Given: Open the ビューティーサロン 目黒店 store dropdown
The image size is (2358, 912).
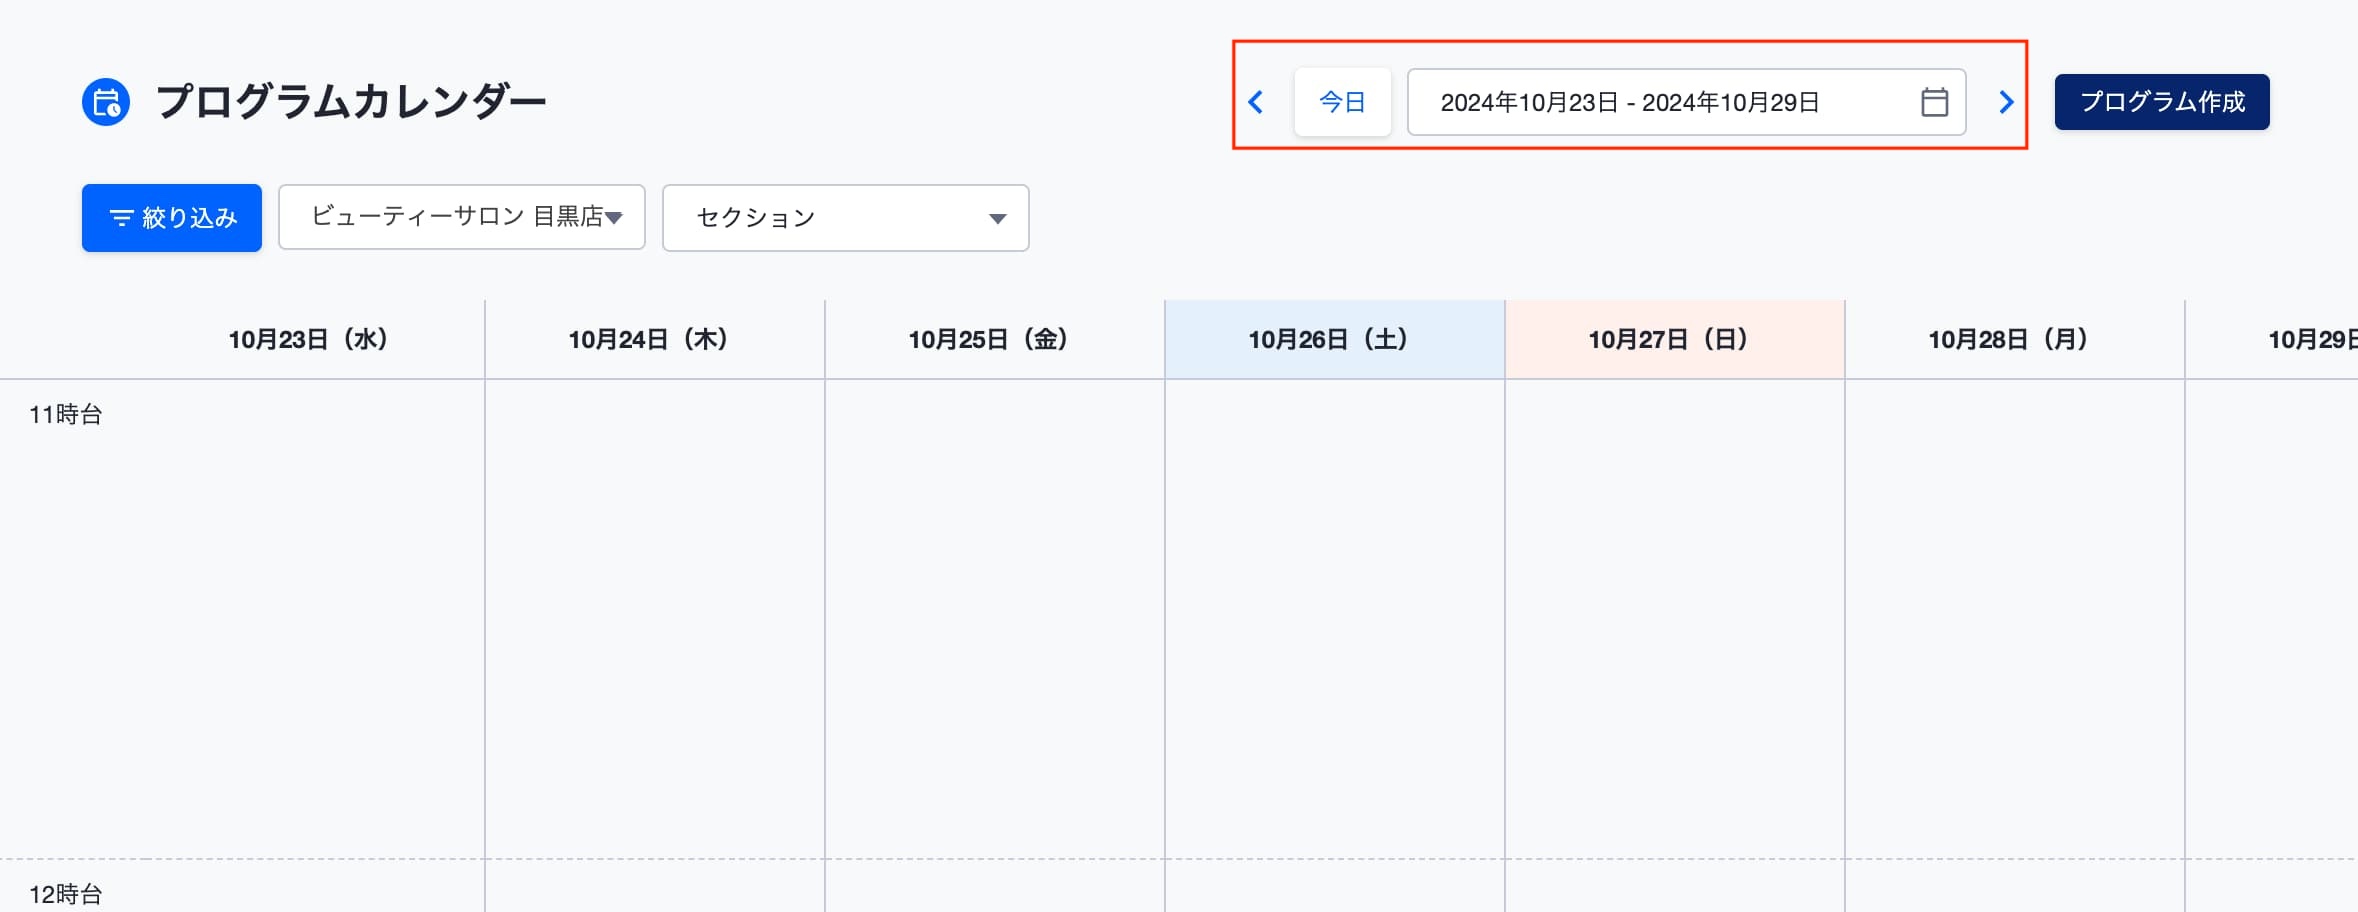Looking at the screenshot, I should [462, 217].
